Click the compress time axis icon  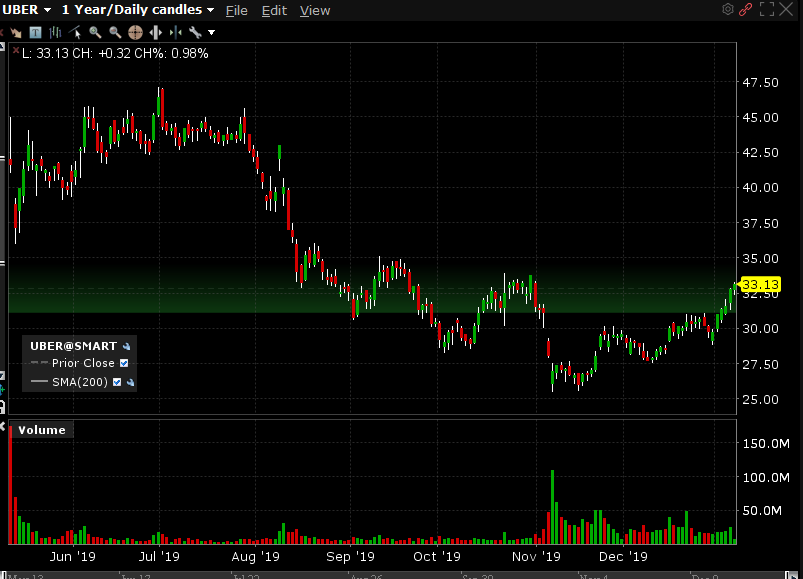click(x=176, y=33)
